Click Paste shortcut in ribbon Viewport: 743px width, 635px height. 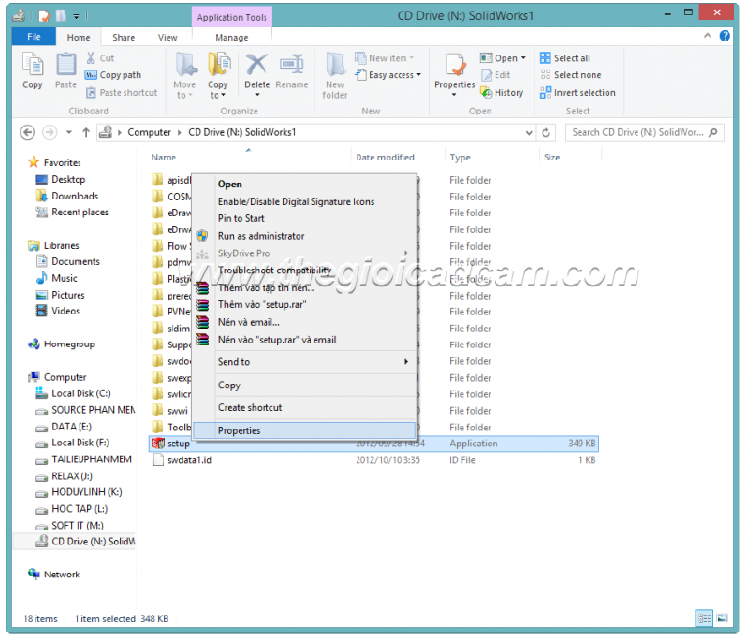coord(121,92)
